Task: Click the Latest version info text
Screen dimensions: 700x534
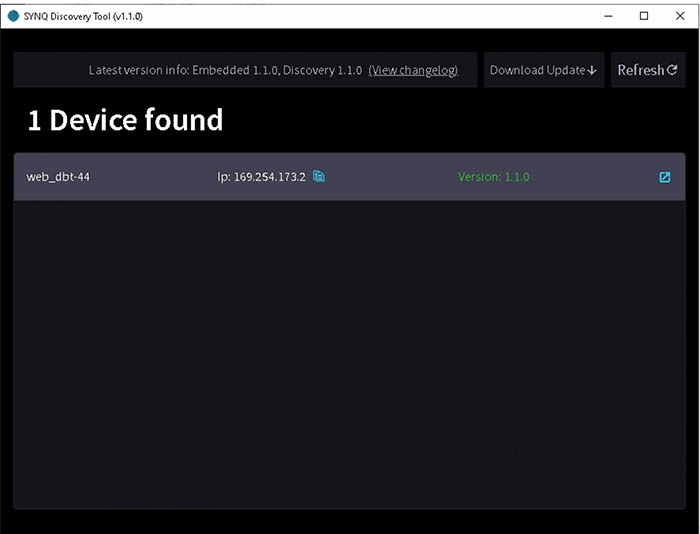Action: (225, 70)
